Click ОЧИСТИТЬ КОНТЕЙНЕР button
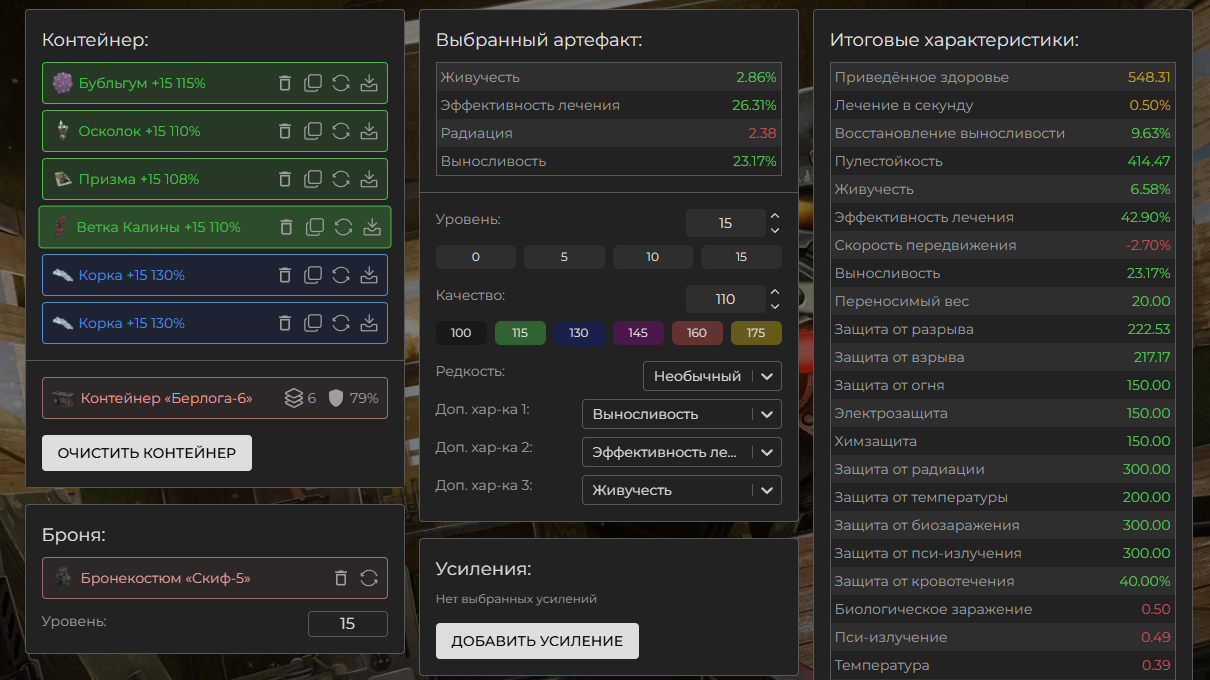The height and width of the screenshot is (680, 1210). tap(147, 453)
